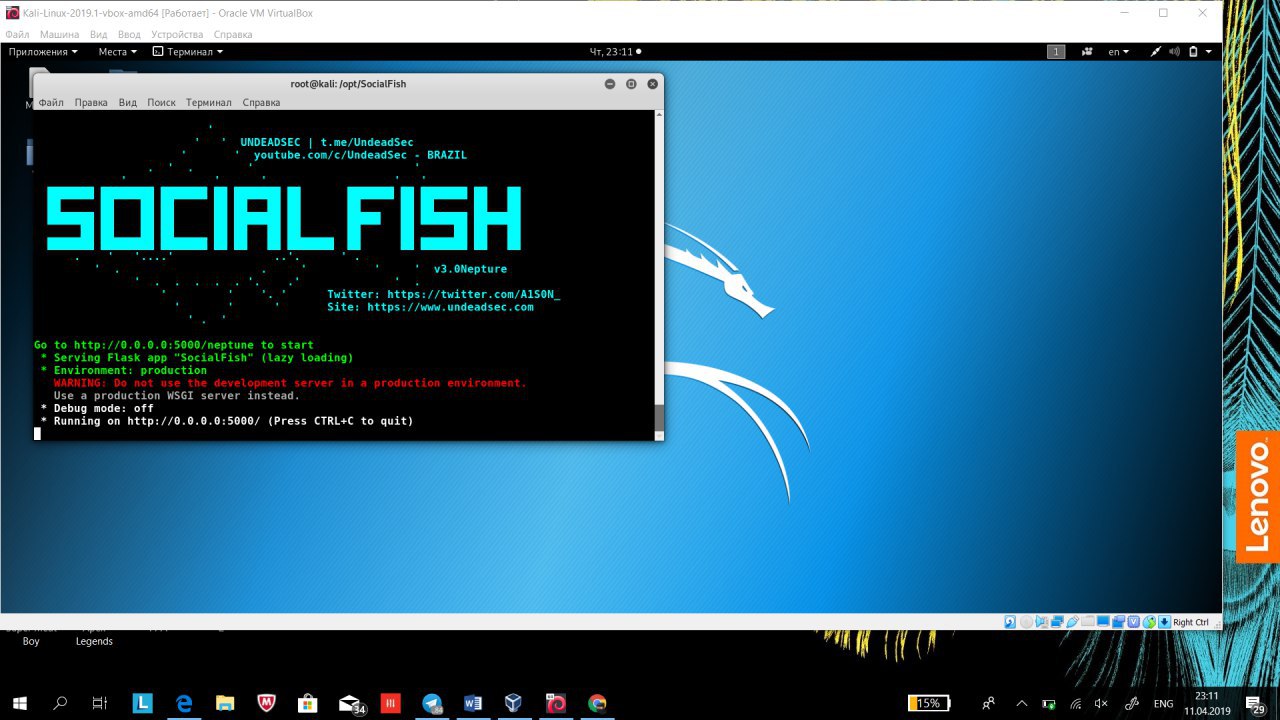Click the red striped app icon on taskbar
Viewport: 1280px width, 720px height.
point(390,703)
